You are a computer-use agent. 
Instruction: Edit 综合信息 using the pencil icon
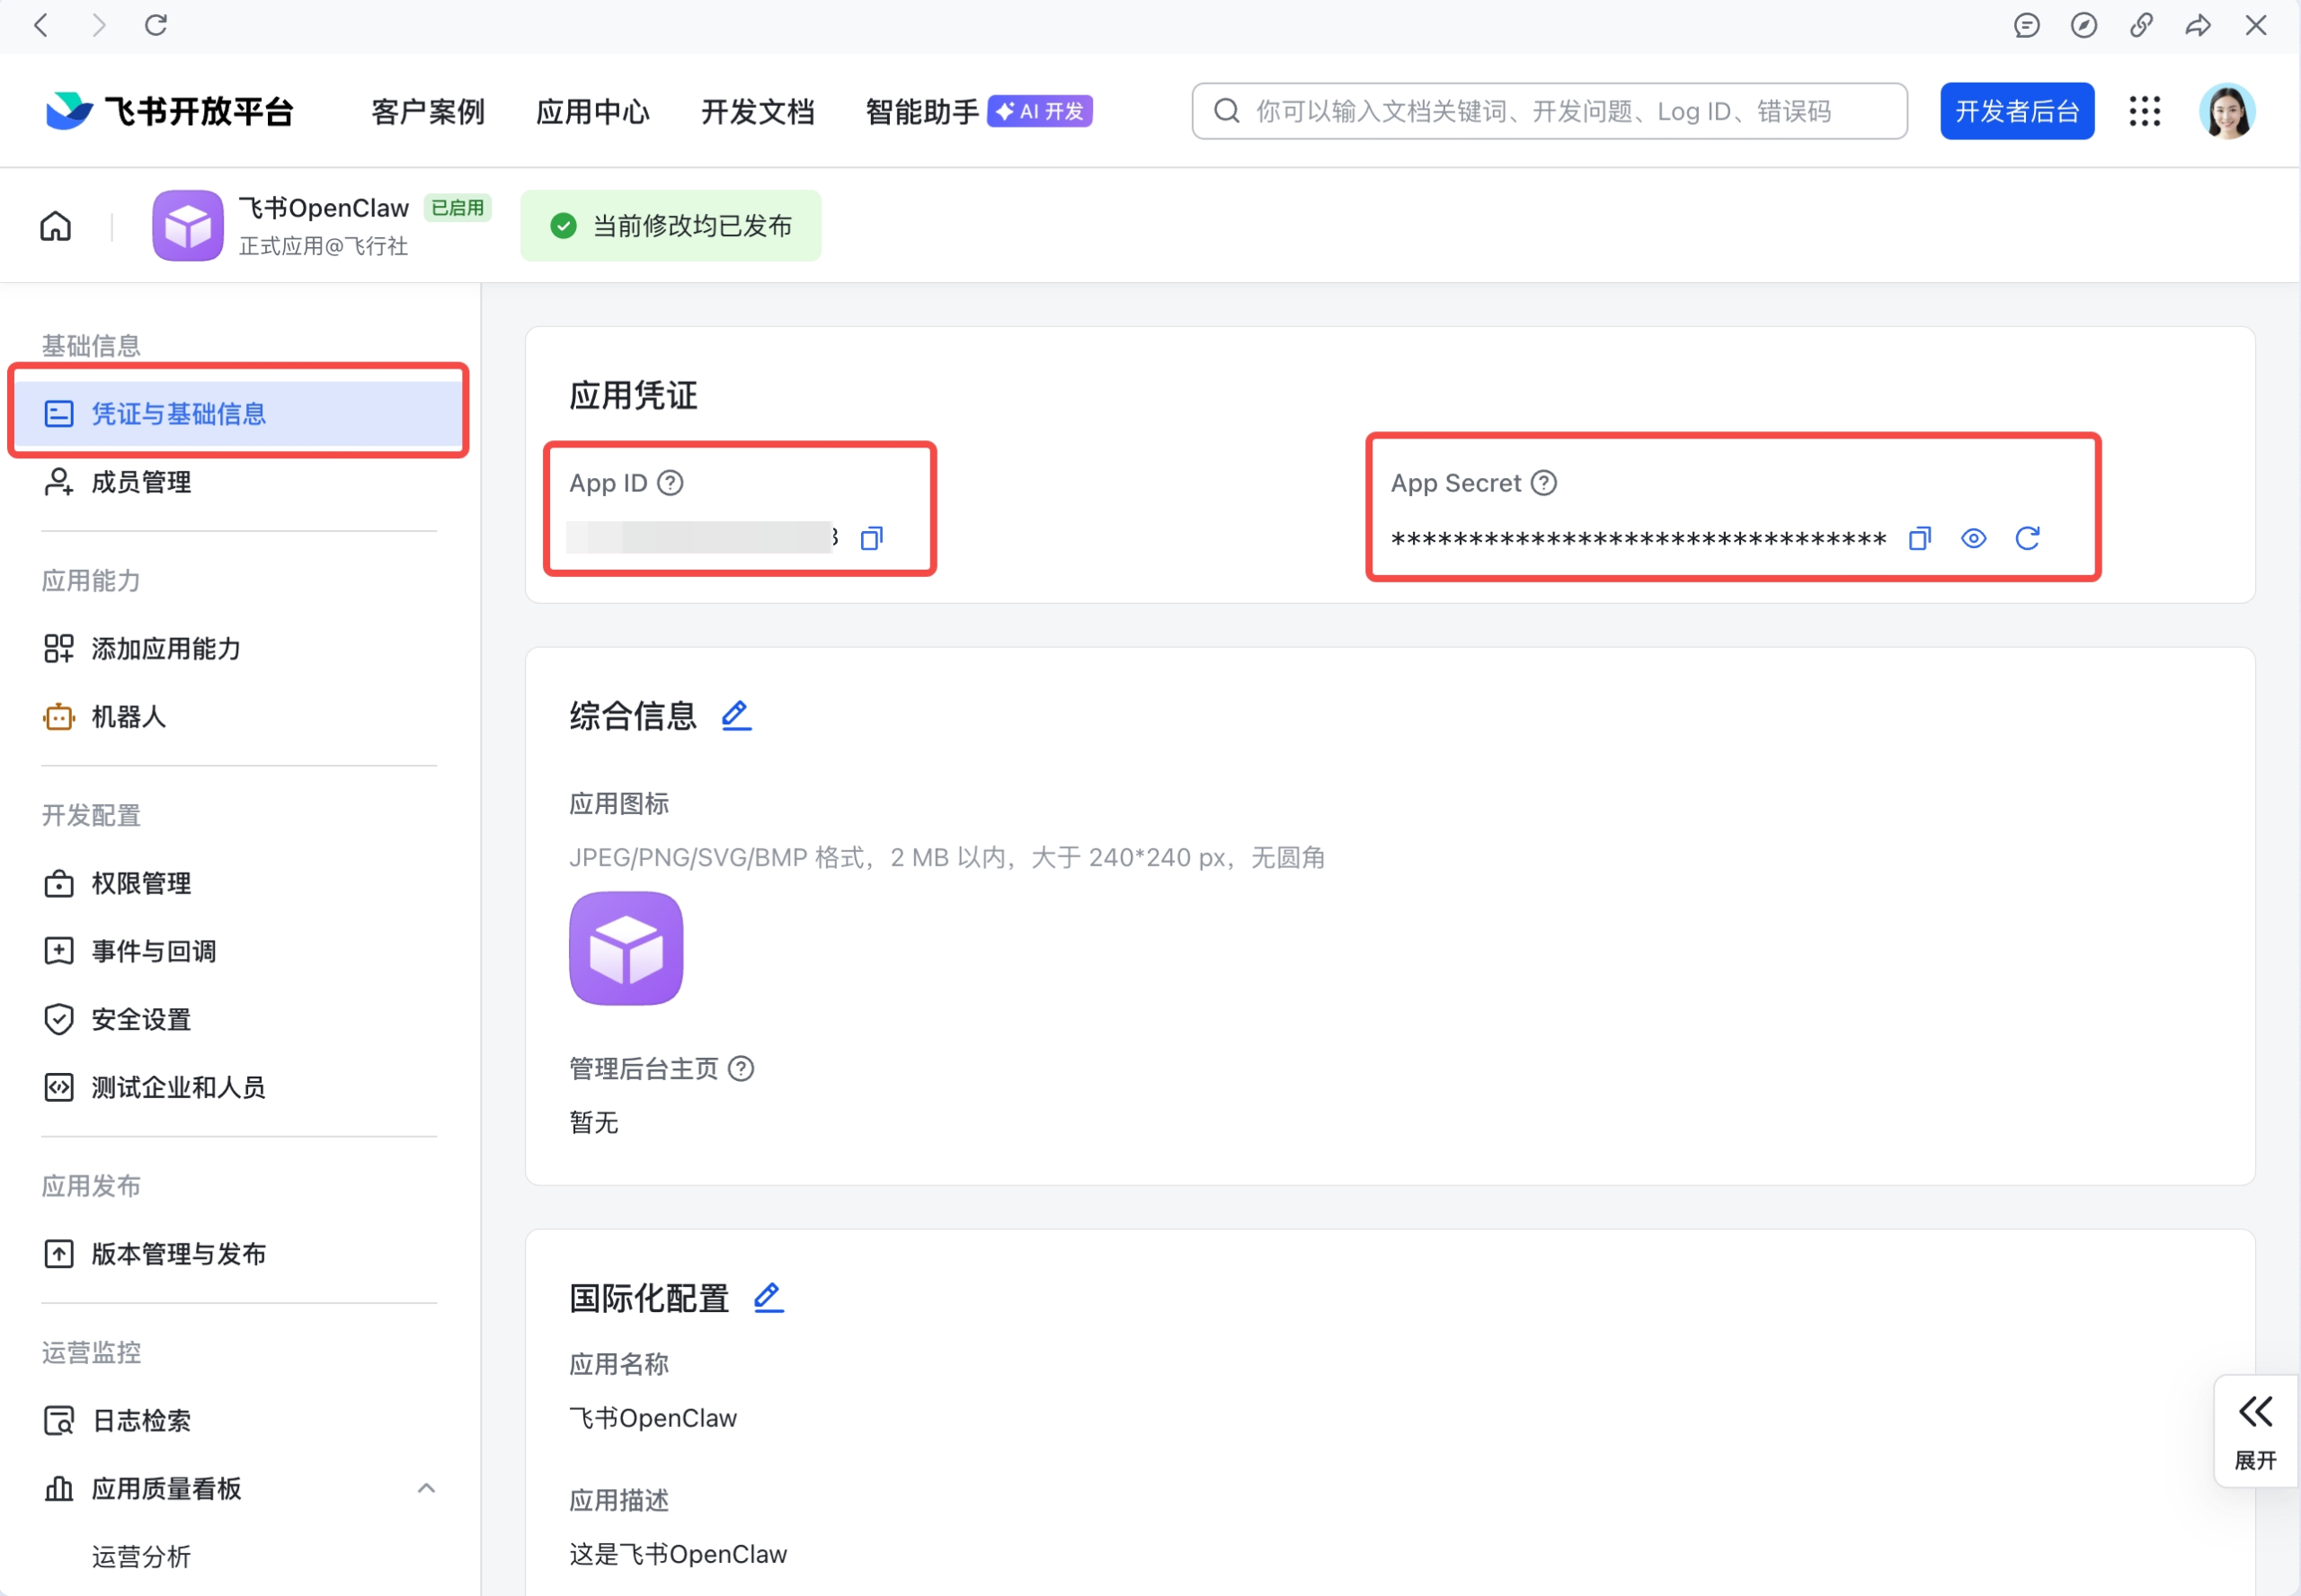pos(735,714)
